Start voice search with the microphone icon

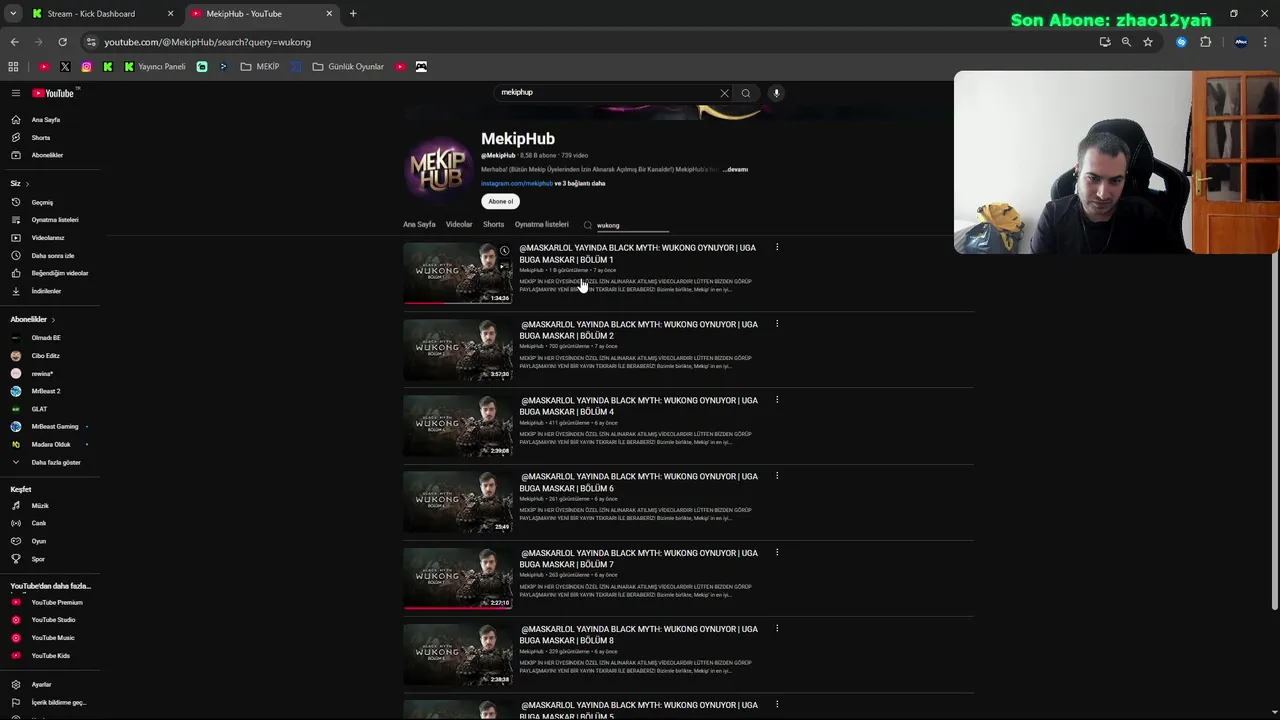tap(776, 93)
